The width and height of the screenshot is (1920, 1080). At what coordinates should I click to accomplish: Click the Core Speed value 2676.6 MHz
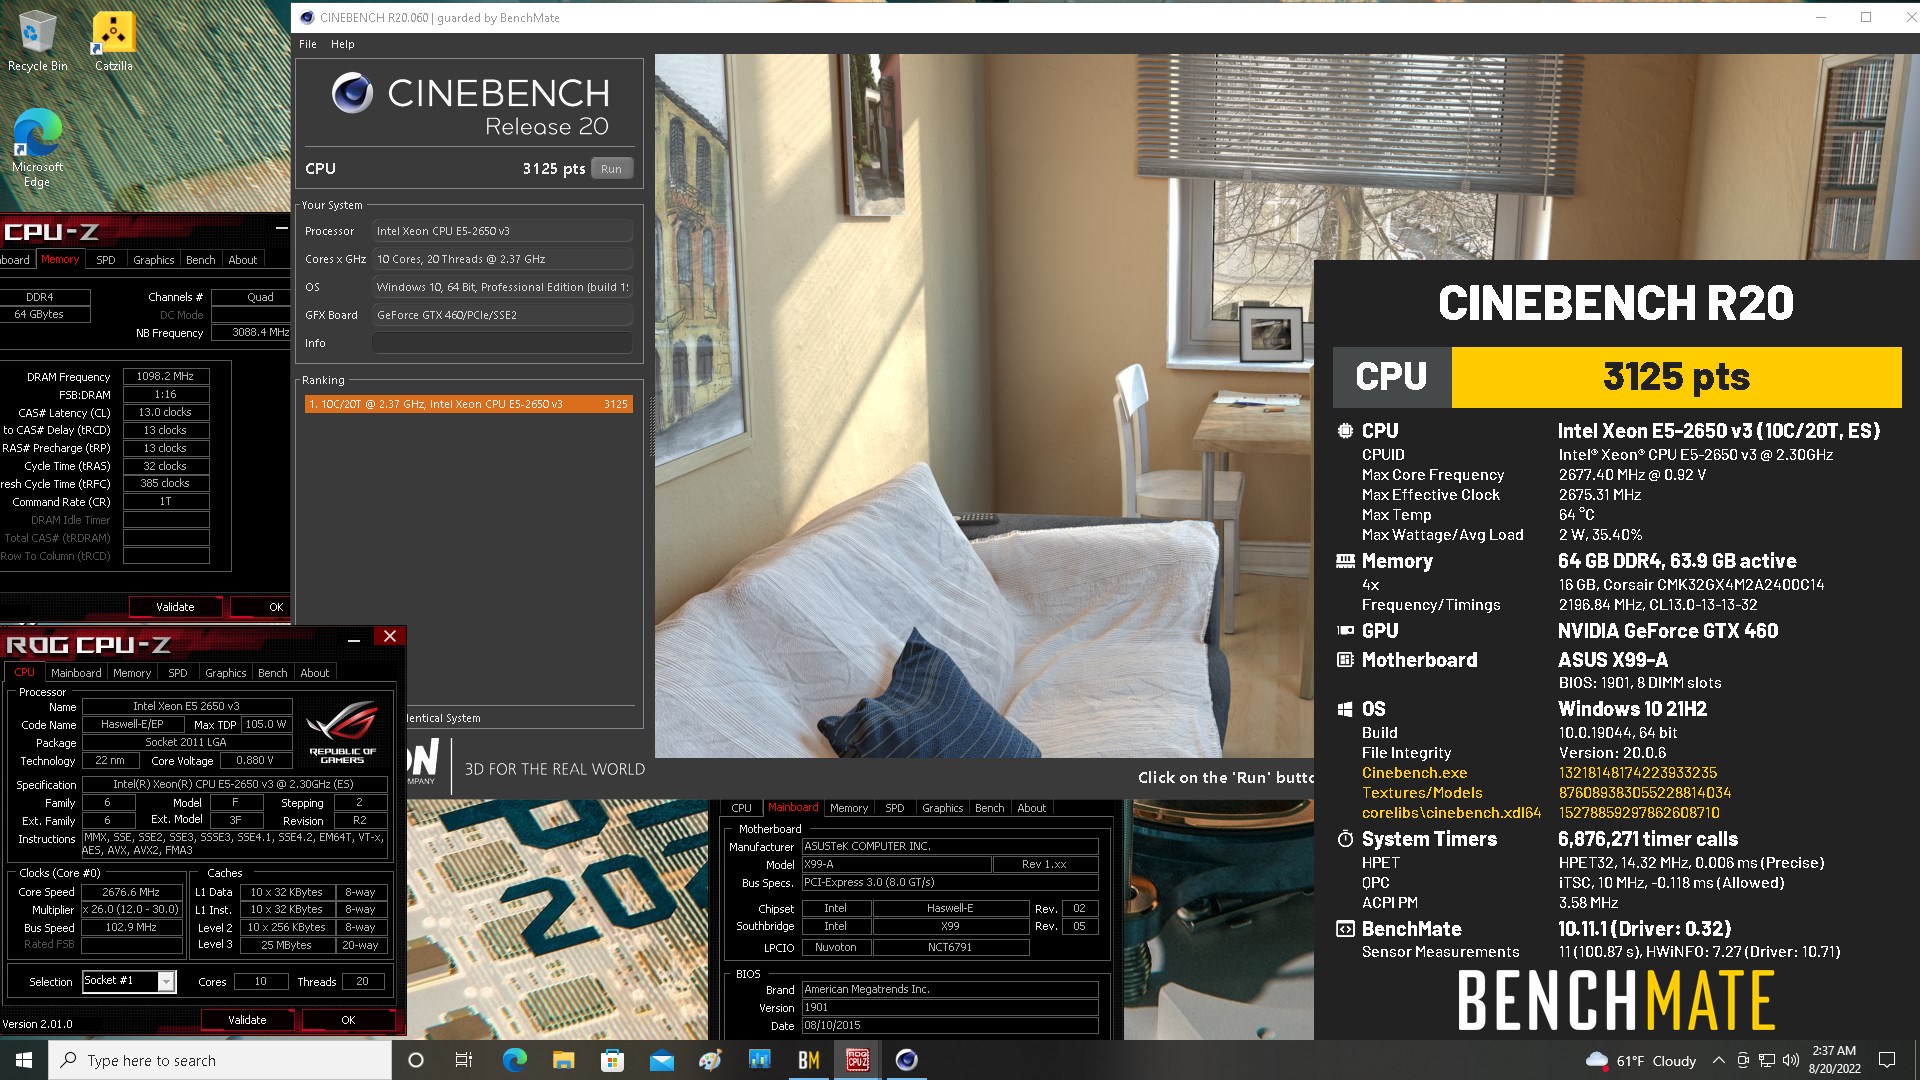pos(132,892)
